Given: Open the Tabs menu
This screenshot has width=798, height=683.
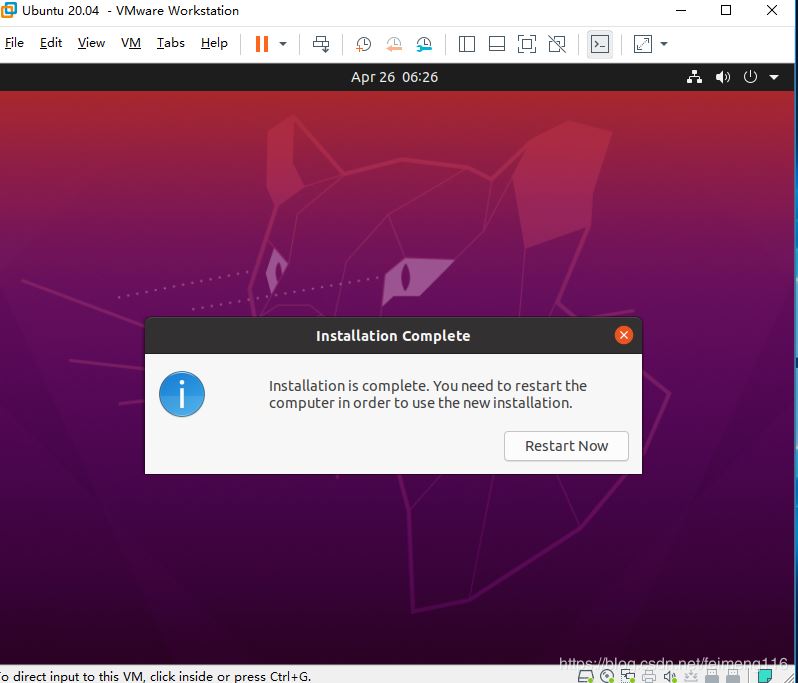Looking at the screenshot, I should click(x=170, y=43).
